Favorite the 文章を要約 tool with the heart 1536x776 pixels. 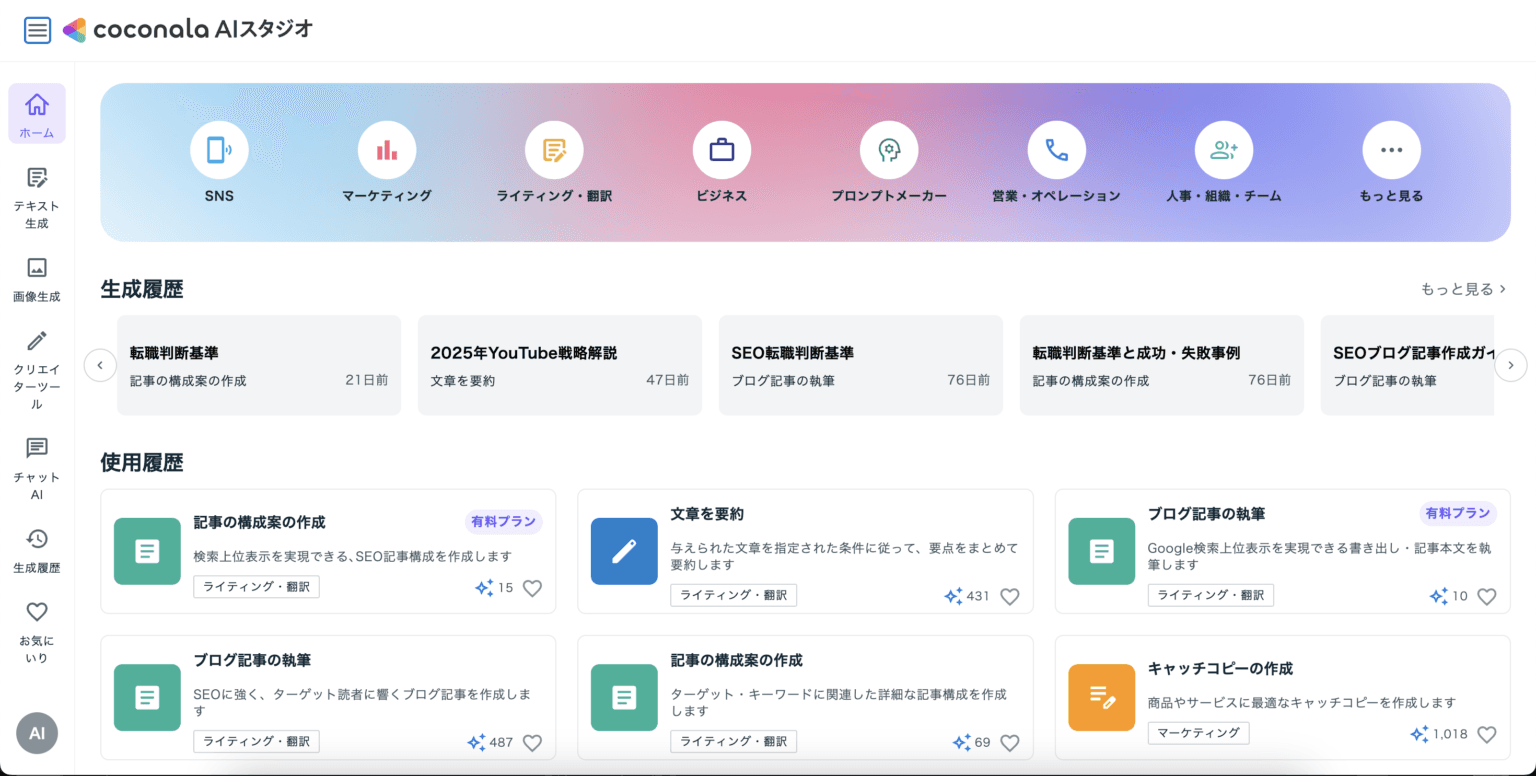[1010, 596]
